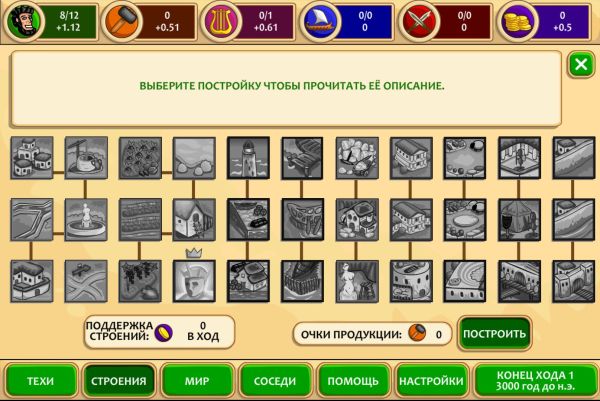600x401 pixels.
Task: Open the МИР world tab
Action: click(x=197, y=381)
